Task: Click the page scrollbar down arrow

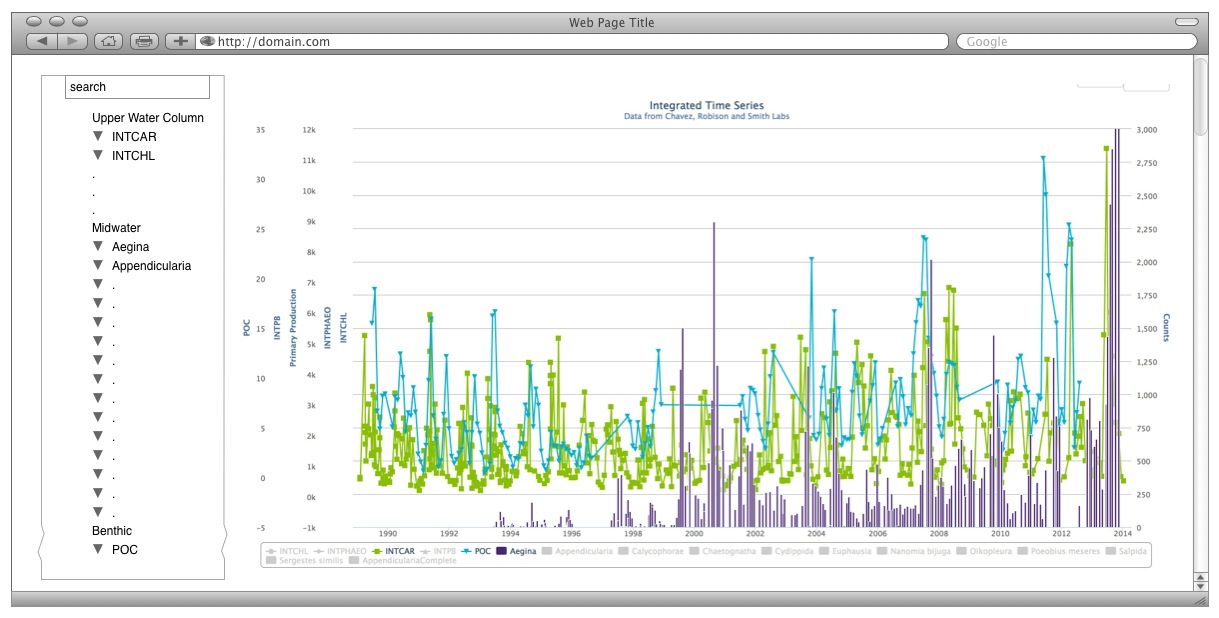Action: (x=1201, y=586)
